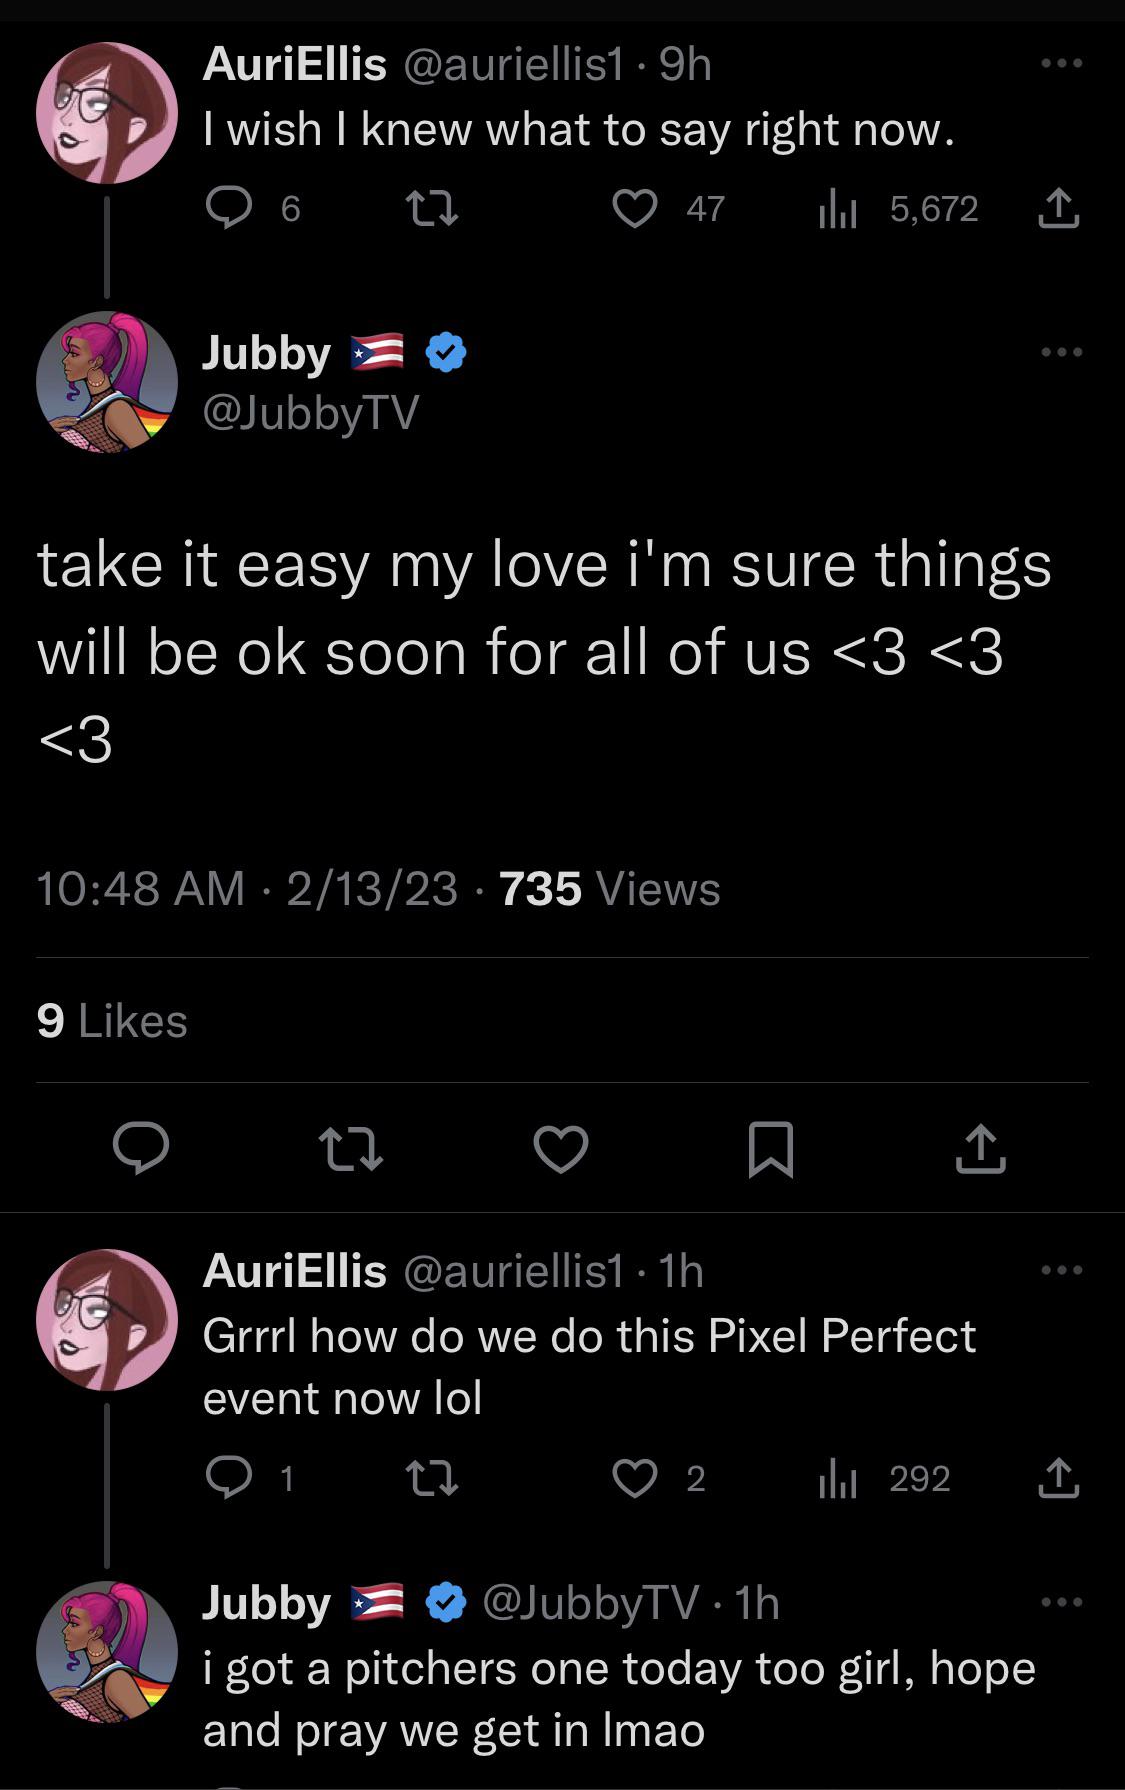
Task: Reply to AuriEllis's top tweet
Action: (x=228, y=209)
